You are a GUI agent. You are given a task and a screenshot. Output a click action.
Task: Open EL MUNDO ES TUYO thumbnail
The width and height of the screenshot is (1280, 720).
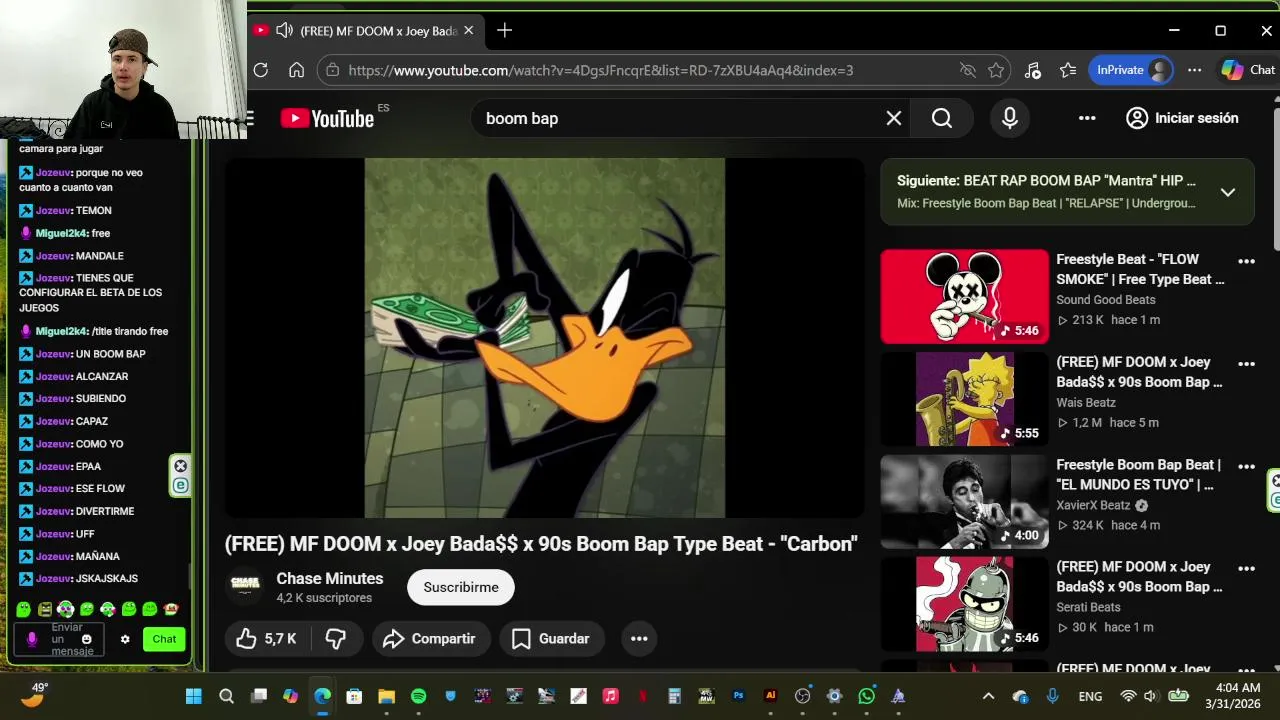click(965, 501)
